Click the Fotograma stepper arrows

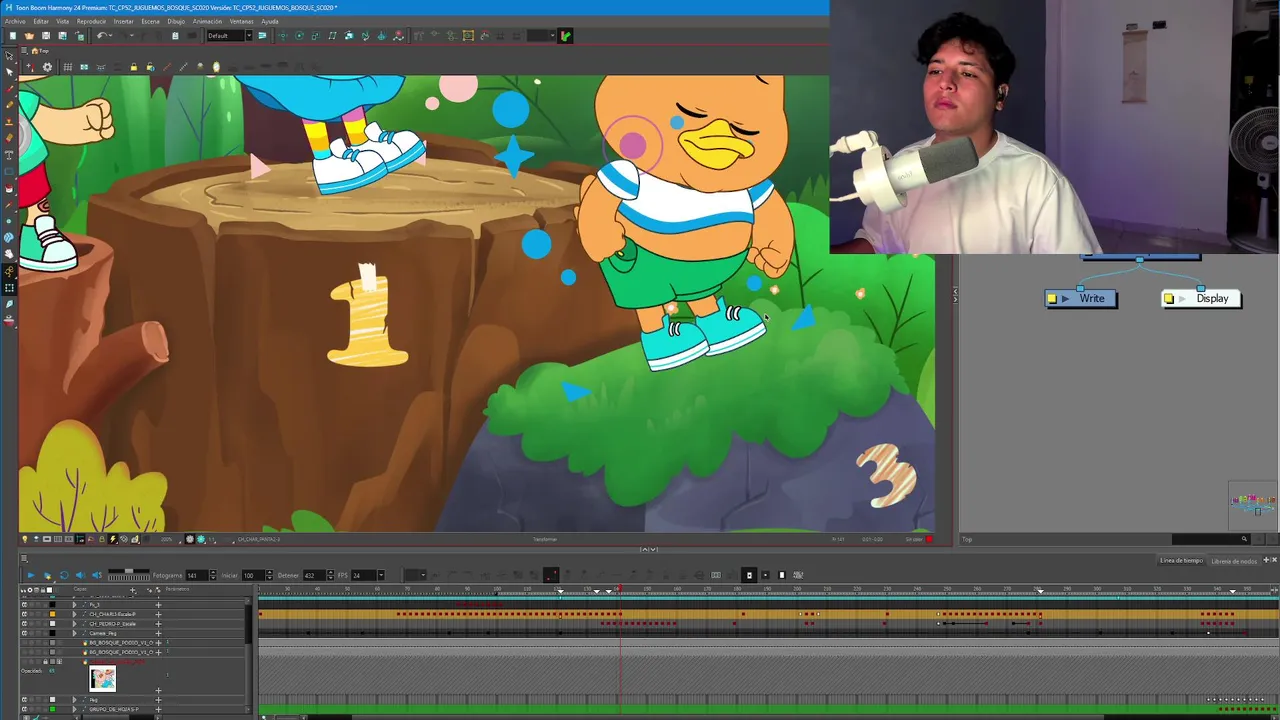pyautogui.click(x=213, y=575)
